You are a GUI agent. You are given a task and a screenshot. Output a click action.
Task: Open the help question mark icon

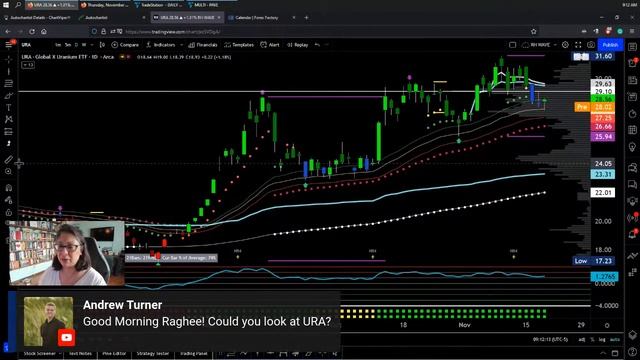coord(632,352)
